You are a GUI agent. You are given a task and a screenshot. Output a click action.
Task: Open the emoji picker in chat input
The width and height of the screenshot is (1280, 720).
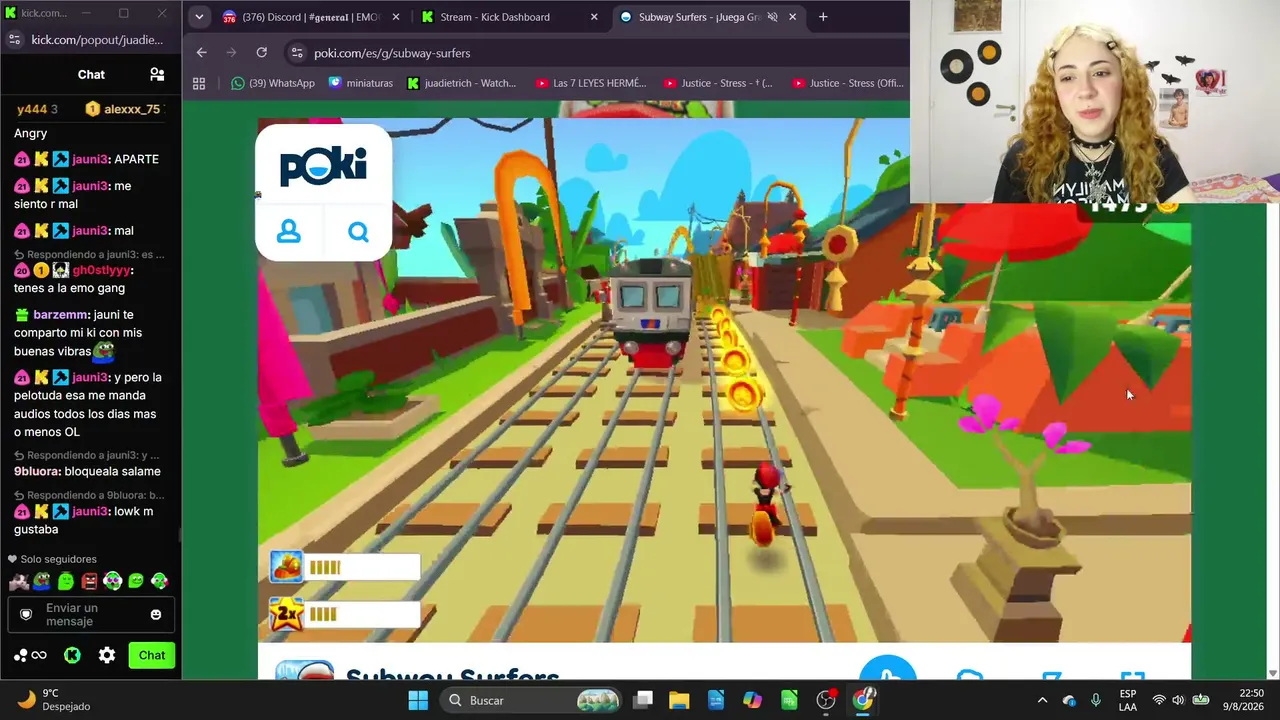coord(156,615)
